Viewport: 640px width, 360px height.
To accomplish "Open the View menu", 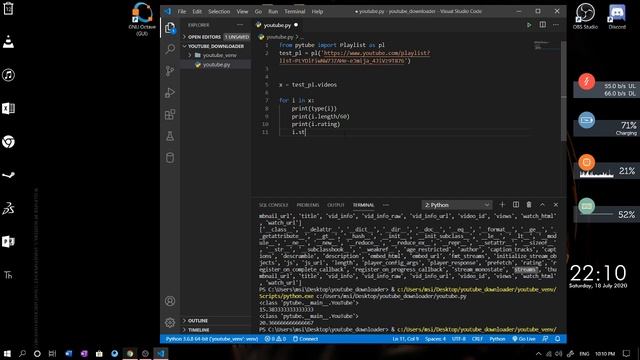I will [242, 11].
